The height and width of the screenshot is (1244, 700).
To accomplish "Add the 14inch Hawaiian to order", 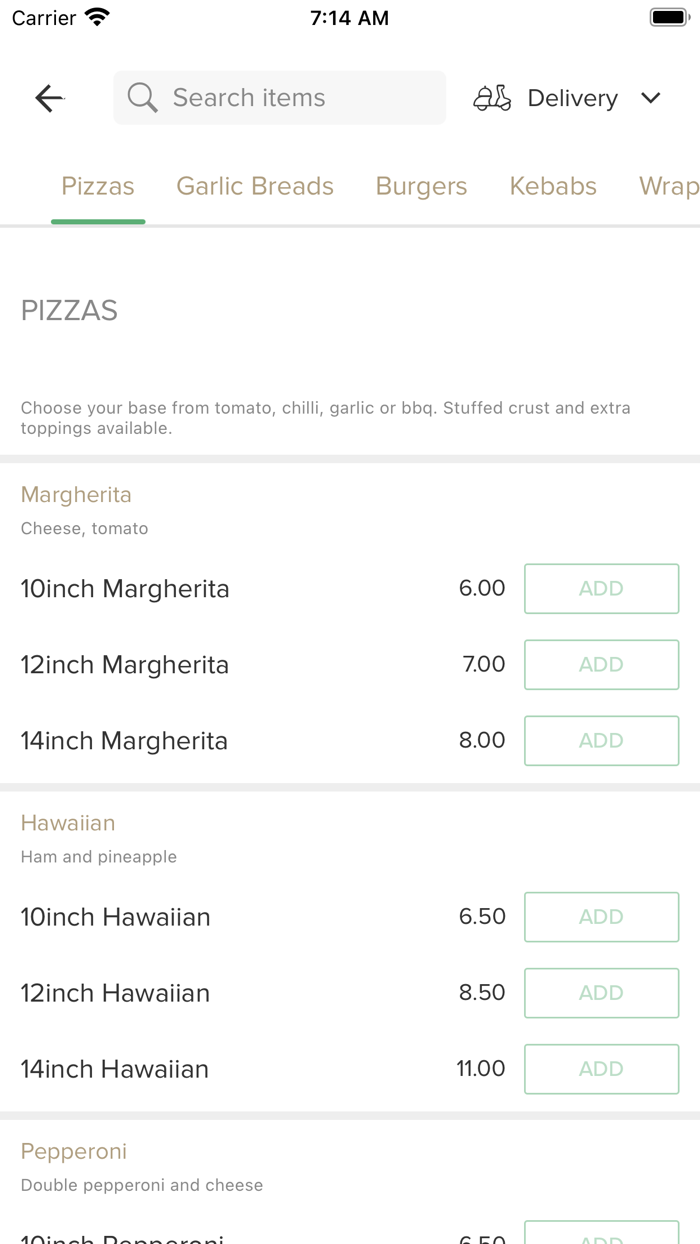I will point(601,1069).
